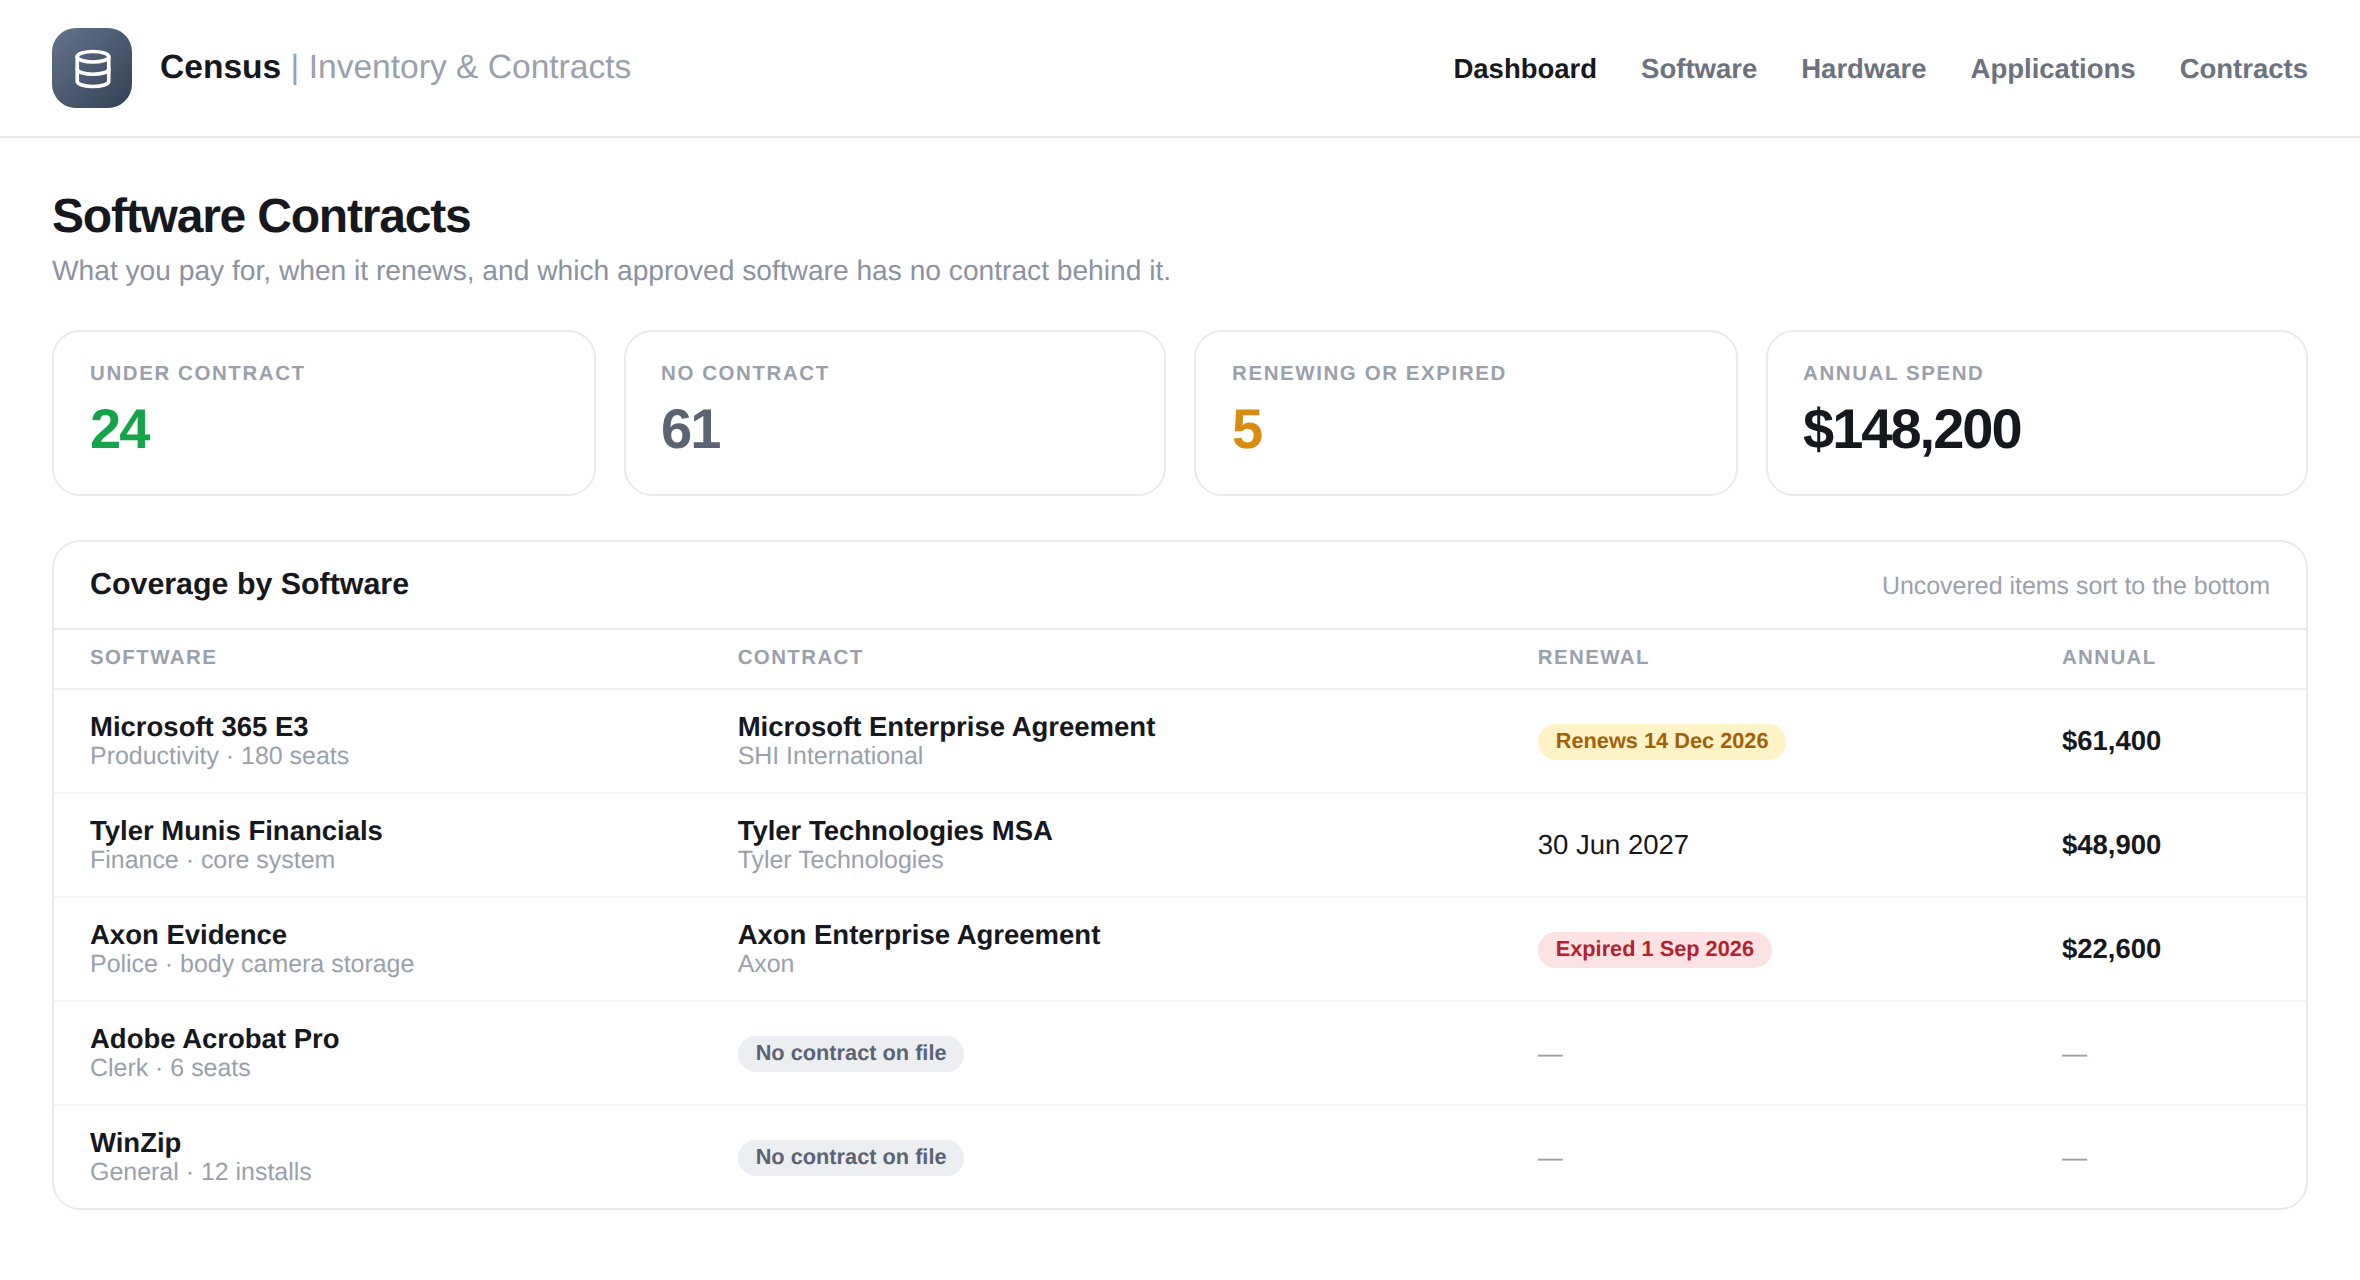Viewport: 2360px width, 1280px height.
Task: Click the Renews 14 Dec 2026 badge
Action: 1661,741
